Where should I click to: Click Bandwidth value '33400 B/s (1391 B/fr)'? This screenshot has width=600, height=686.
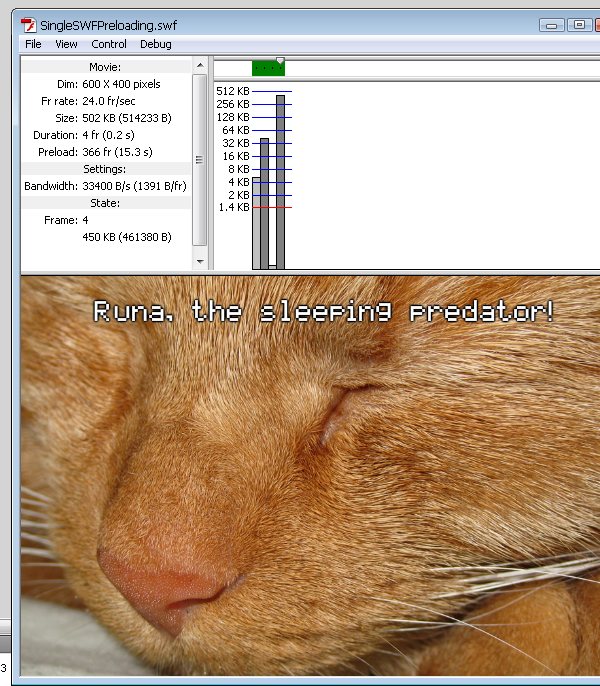(134, 186)
